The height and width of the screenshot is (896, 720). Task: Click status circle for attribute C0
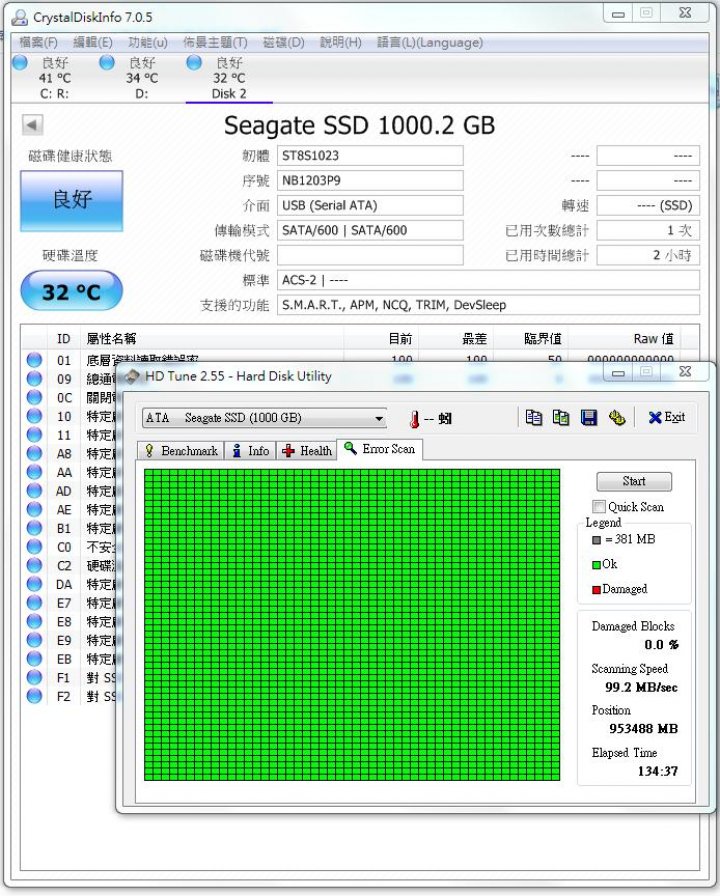[34, 546]
